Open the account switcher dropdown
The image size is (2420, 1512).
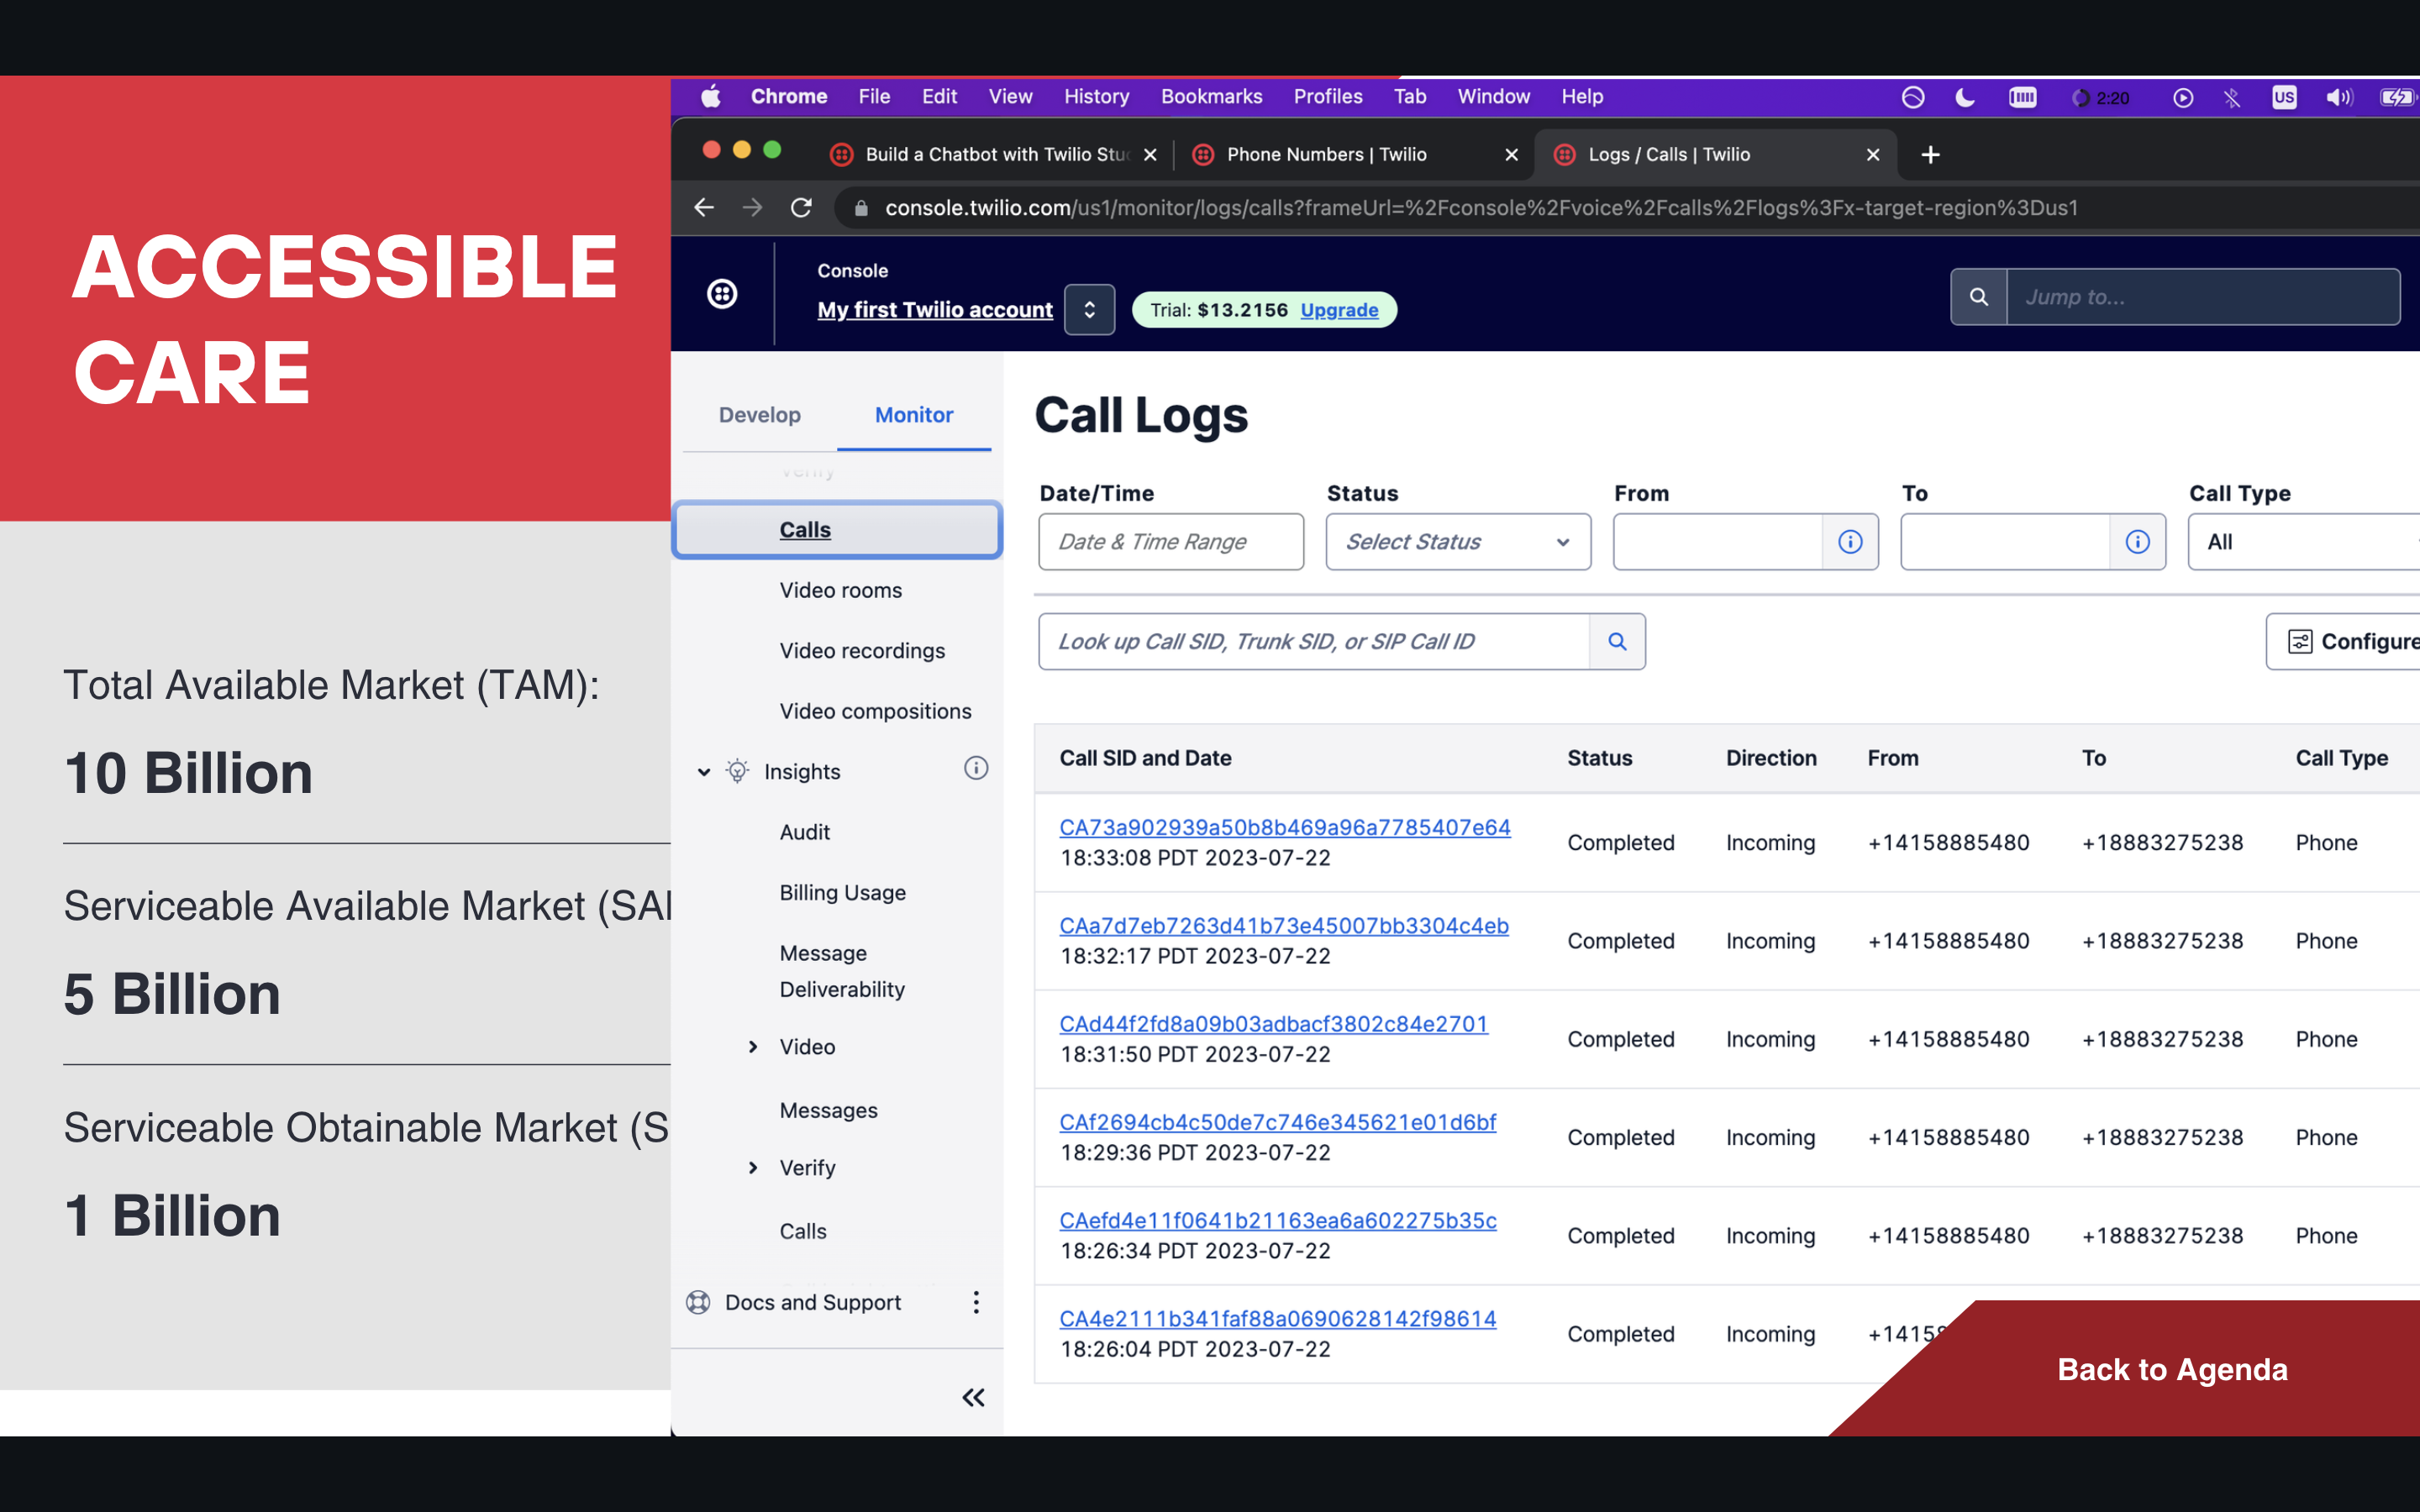(1089, 310)
